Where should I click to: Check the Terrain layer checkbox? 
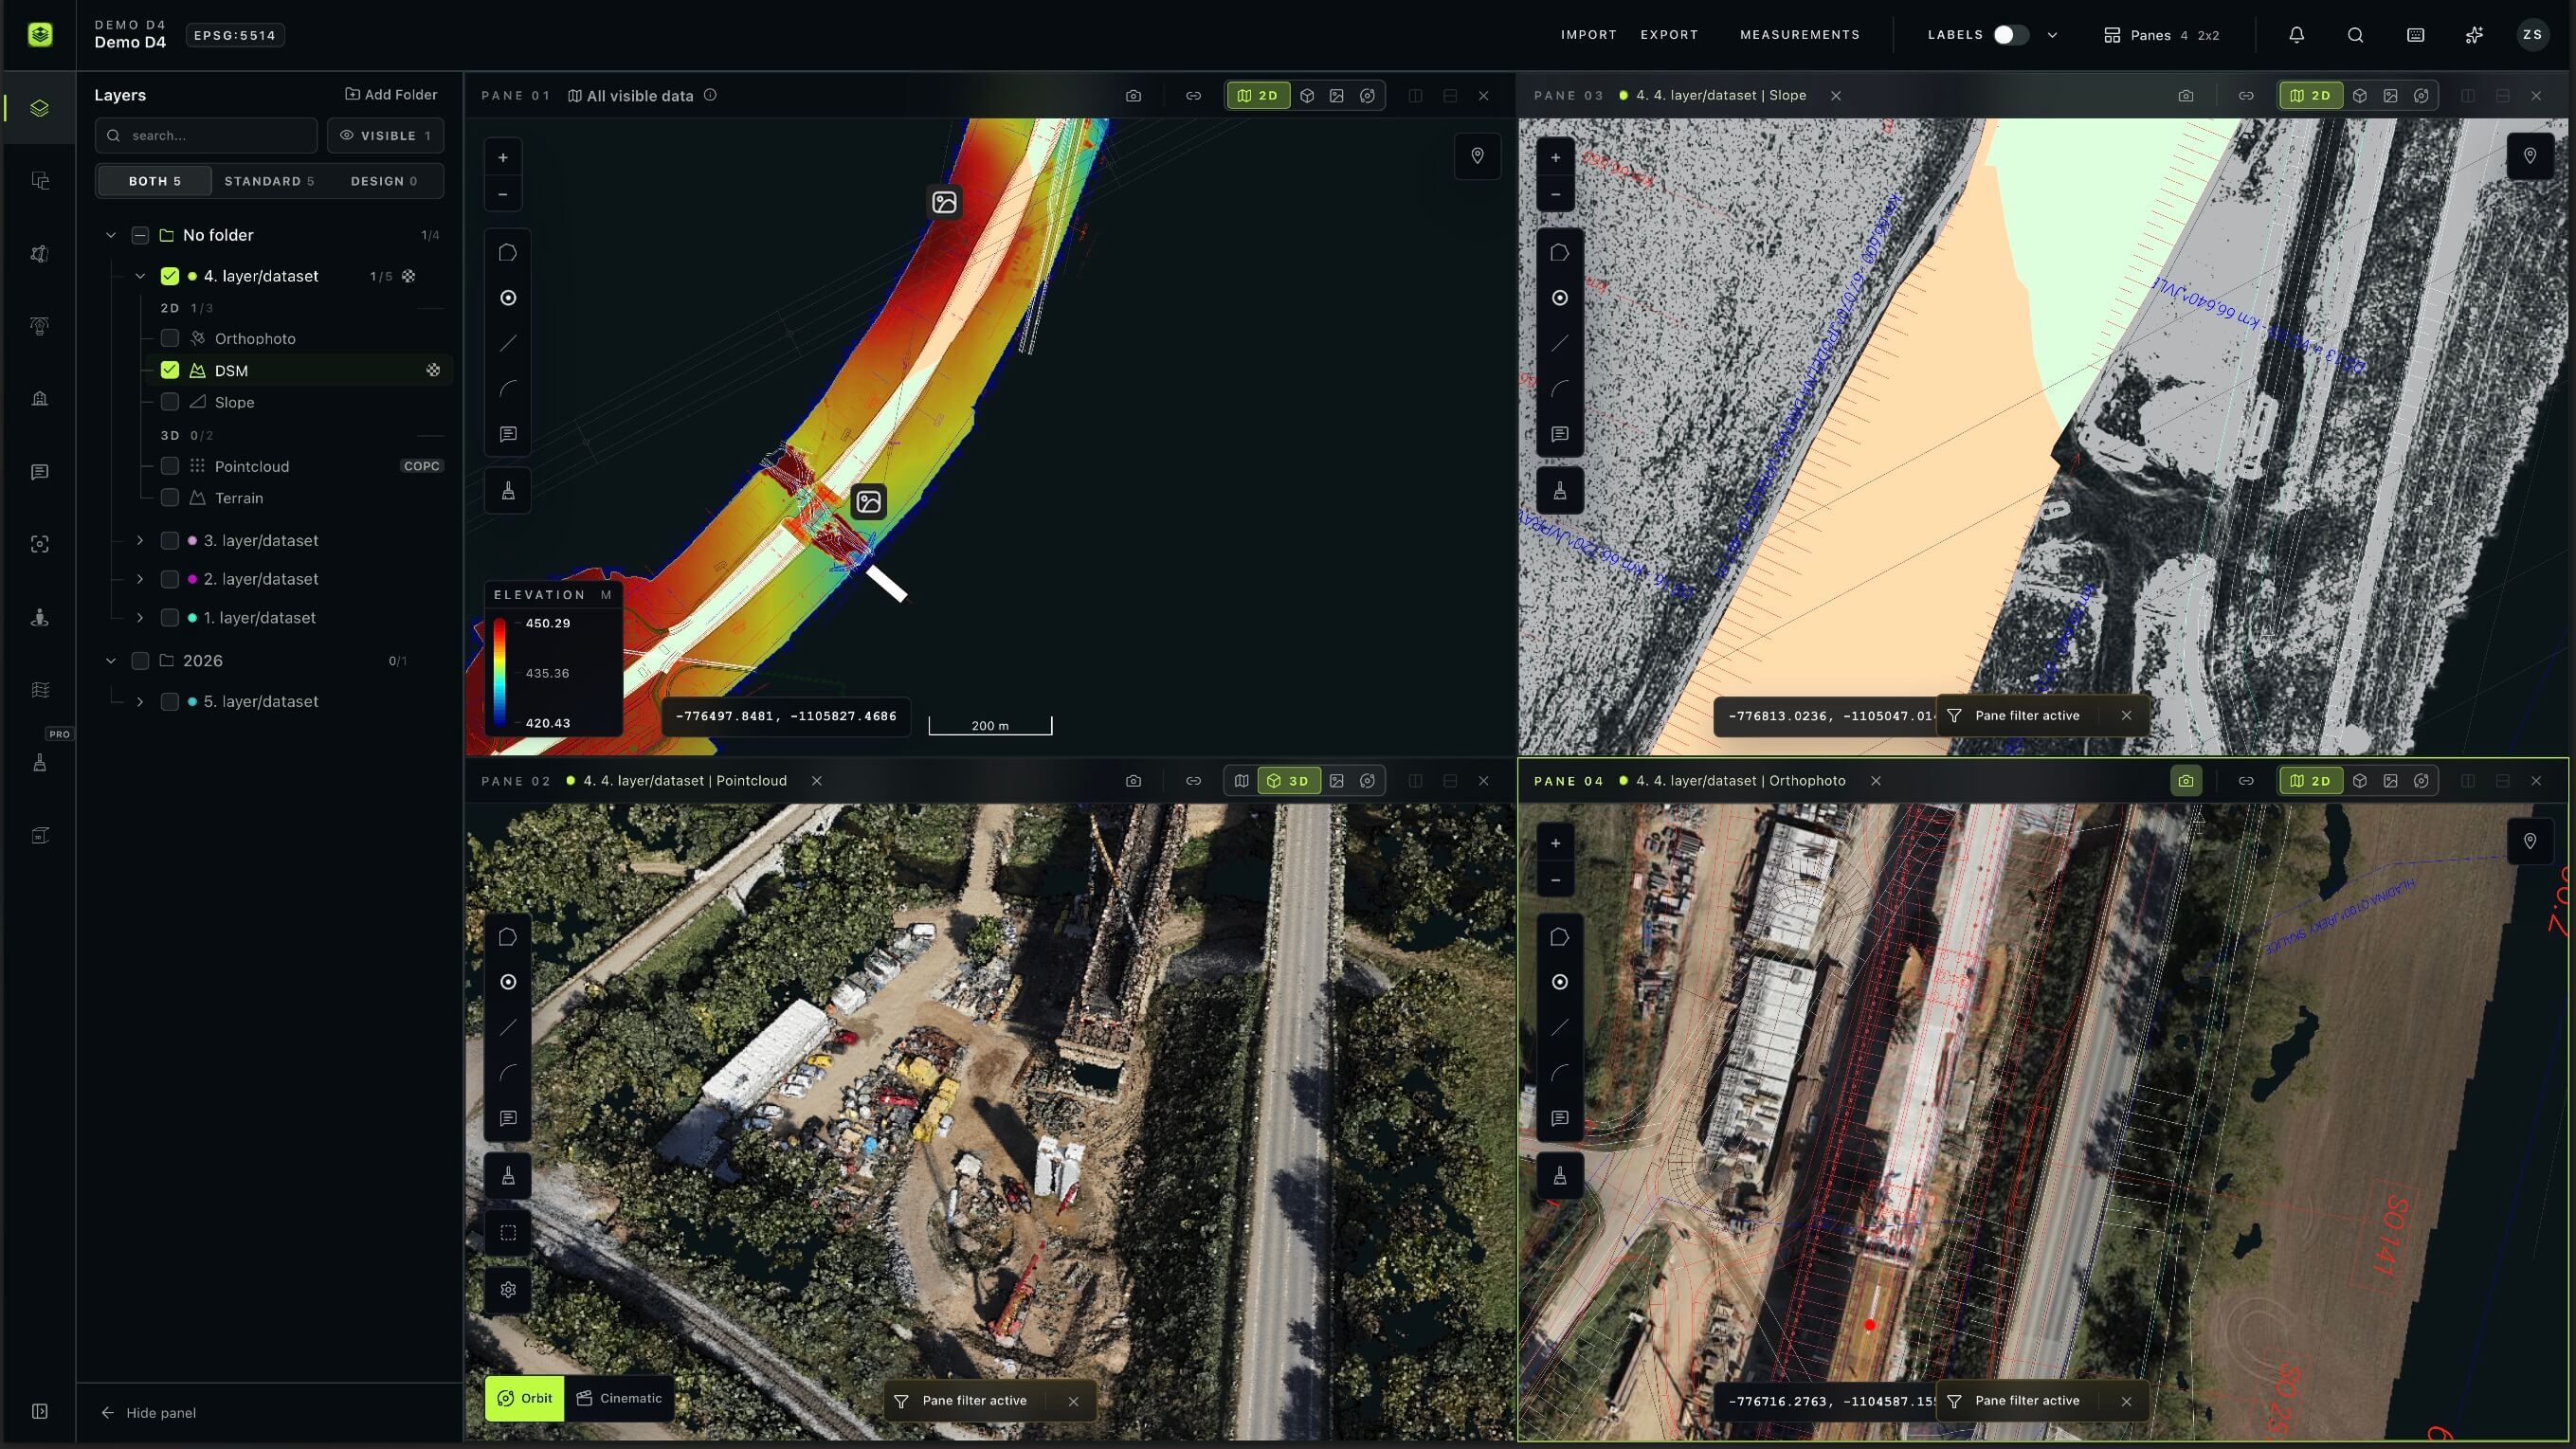tap(170, 498)
